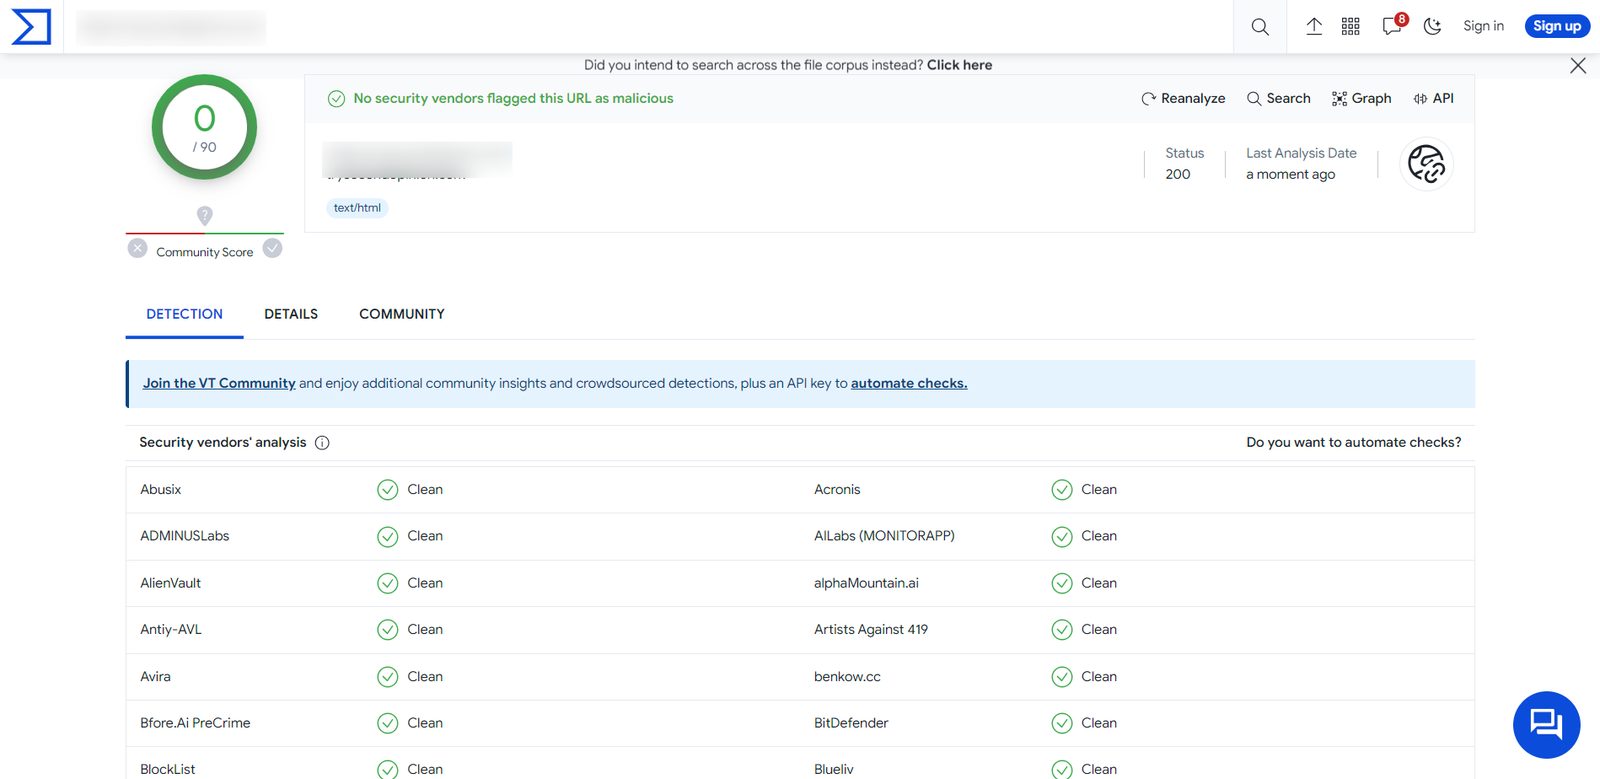Click the Bfore.Ai PreCrime clean check icon
1600x779 pixels.
pyautogui.click(x=388, y=724)
